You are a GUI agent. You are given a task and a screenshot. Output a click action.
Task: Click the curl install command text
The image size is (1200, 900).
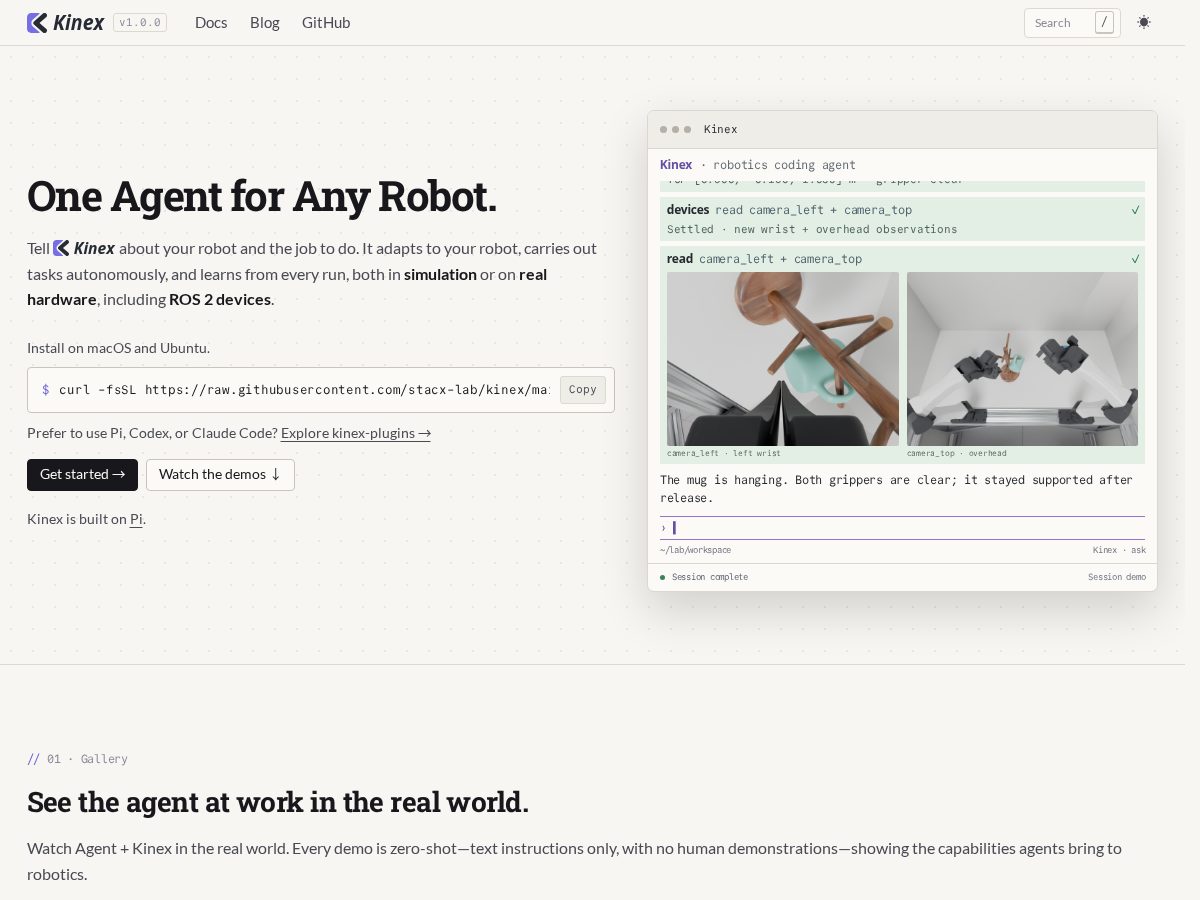[304, 390]
